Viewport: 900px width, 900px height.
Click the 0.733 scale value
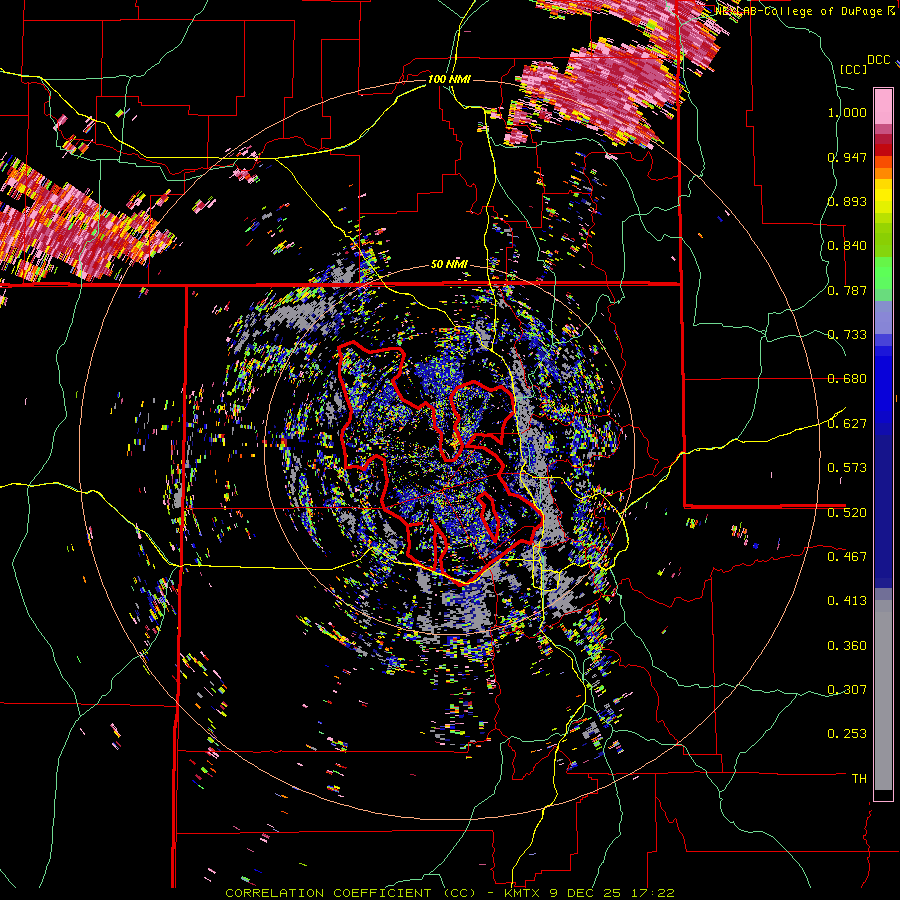[847, 335]
